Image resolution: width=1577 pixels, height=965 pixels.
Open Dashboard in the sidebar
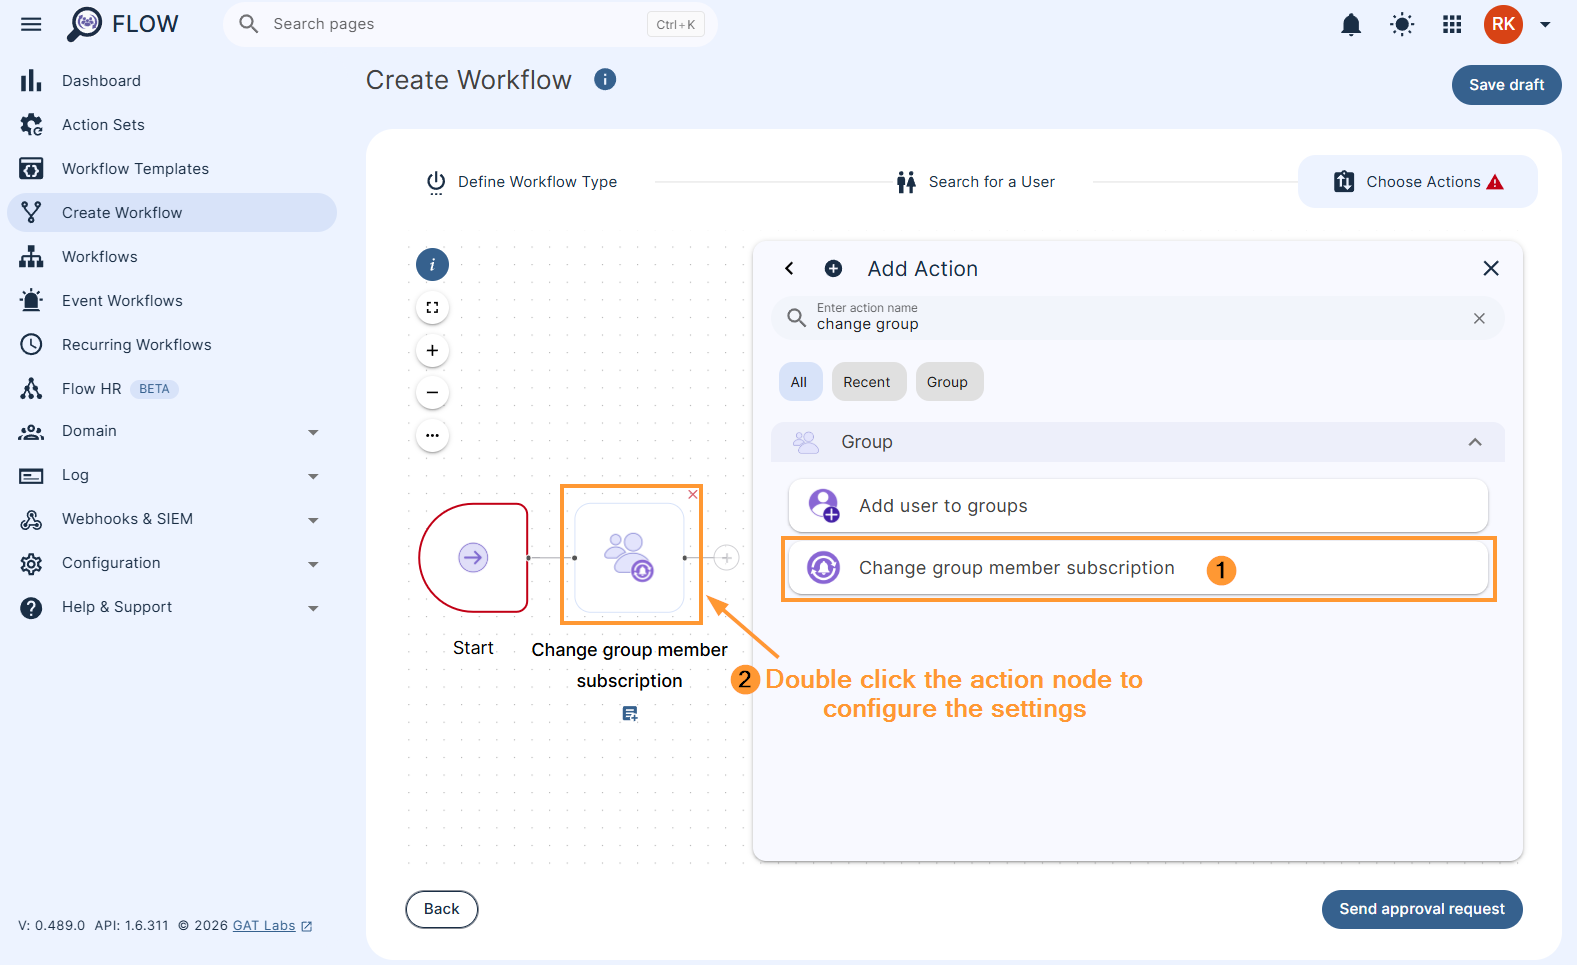click(x=172, y=81)
